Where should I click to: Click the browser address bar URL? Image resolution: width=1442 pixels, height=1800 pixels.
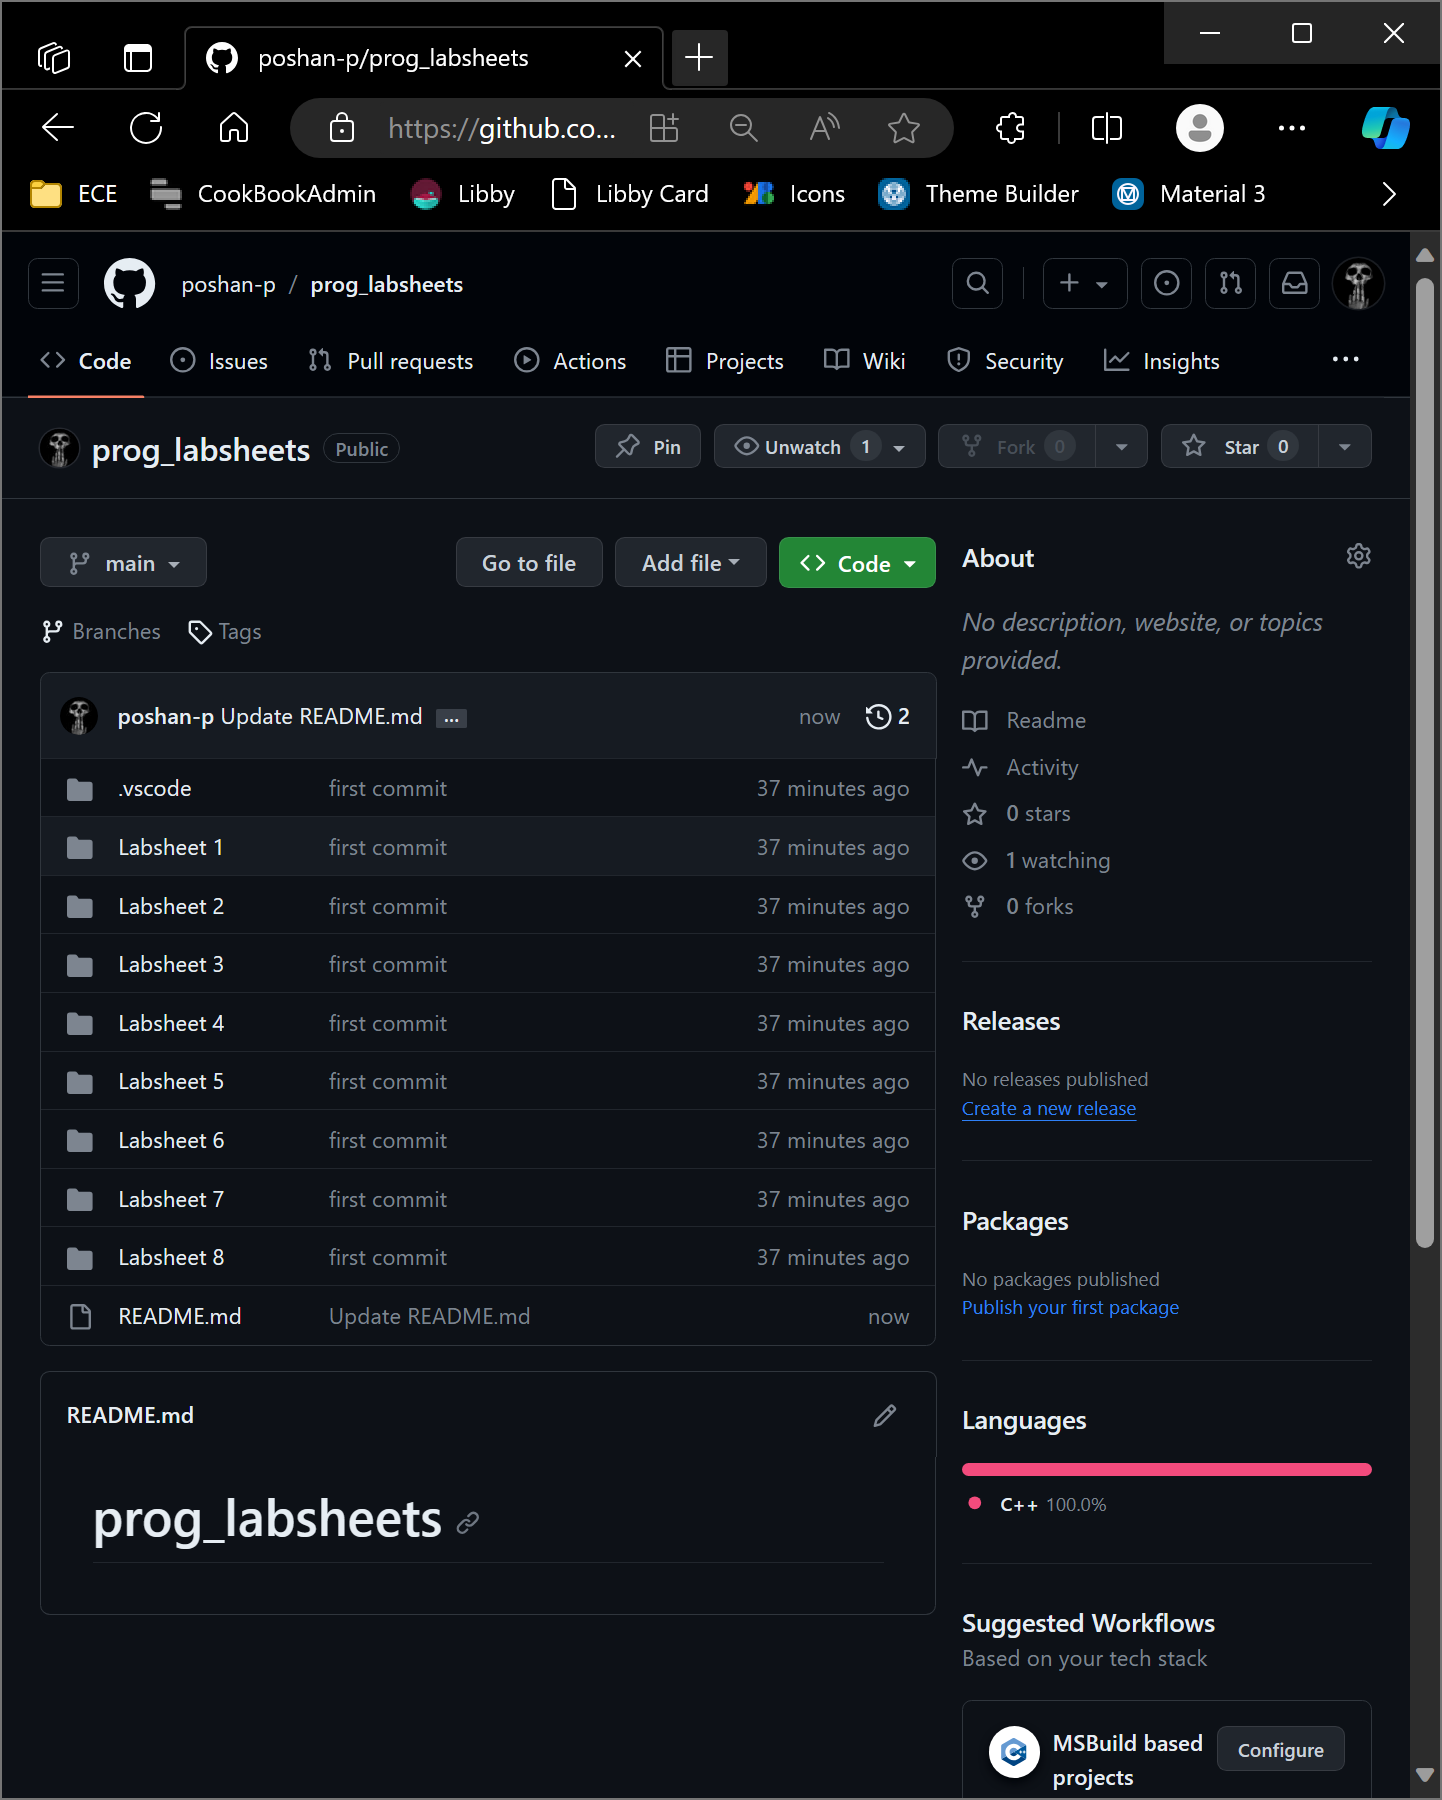pos(501,128)
